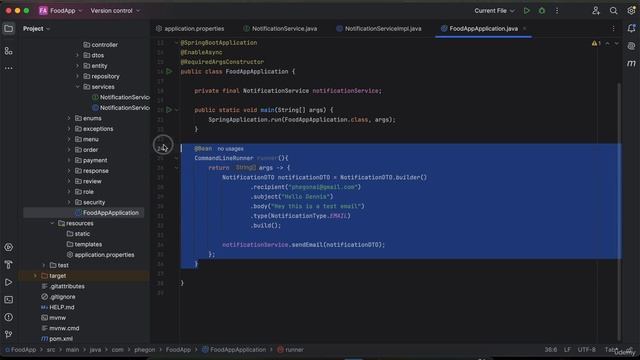Expand the dtos folder

[77, 56]
